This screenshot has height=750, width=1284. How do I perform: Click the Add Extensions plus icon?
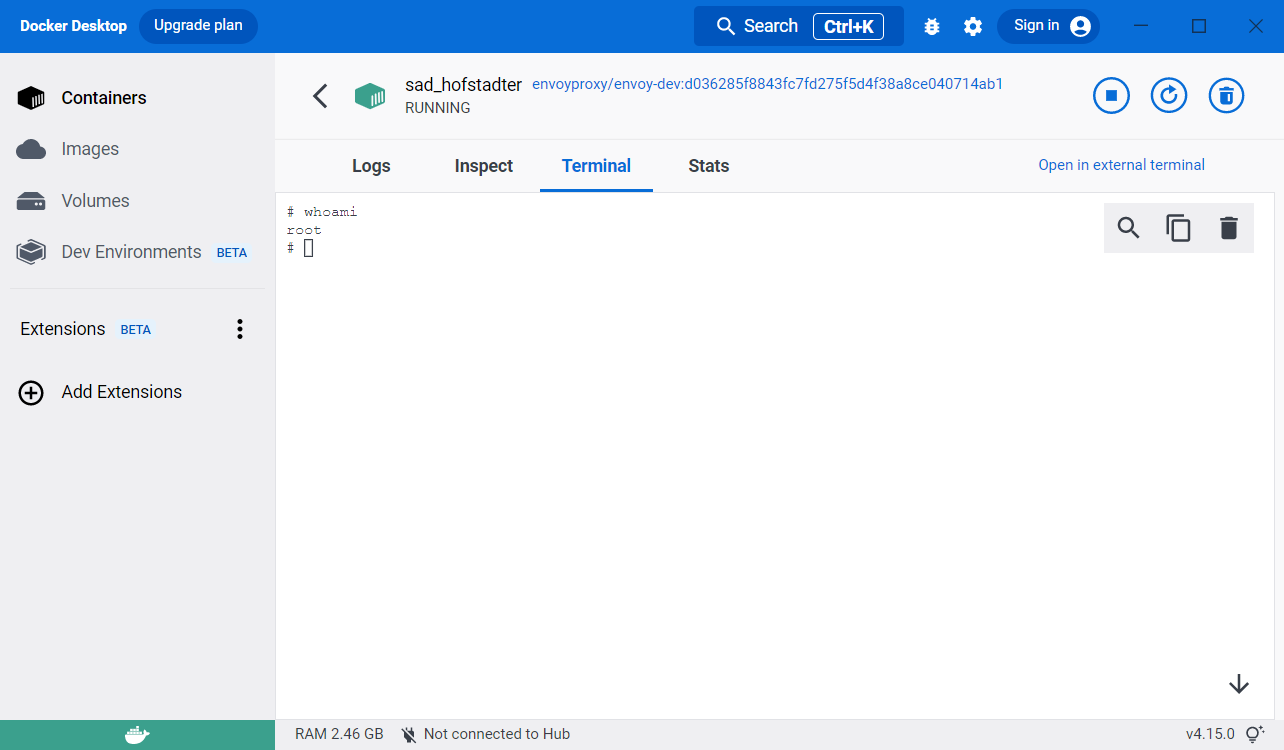click(x=31, y=393)
